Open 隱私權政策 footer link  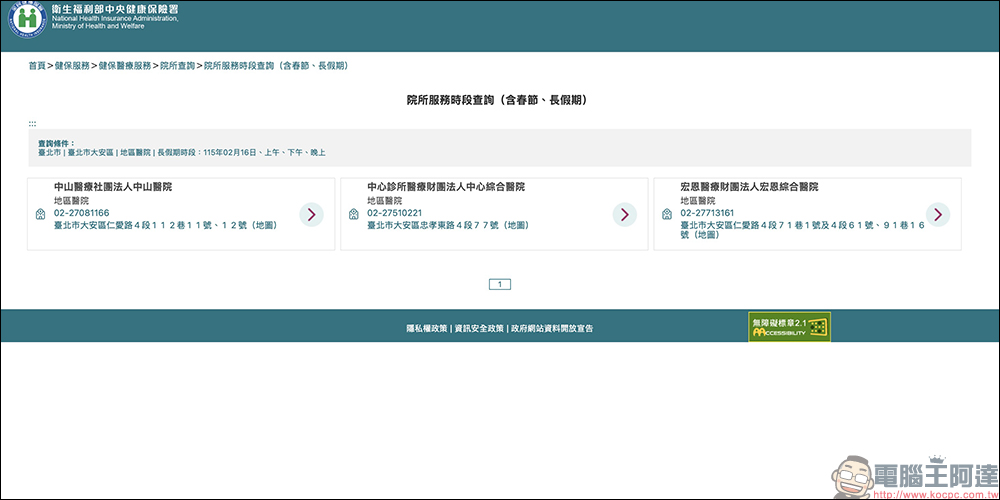coord(427,328)
